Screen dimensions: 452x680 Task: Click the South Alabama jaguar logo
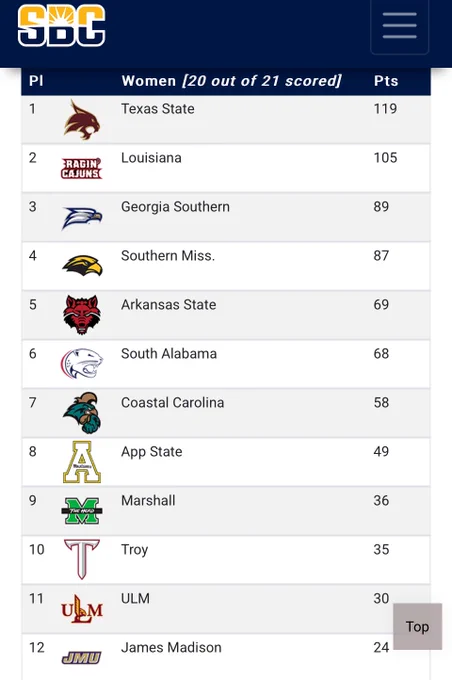(x=82, y=363)
